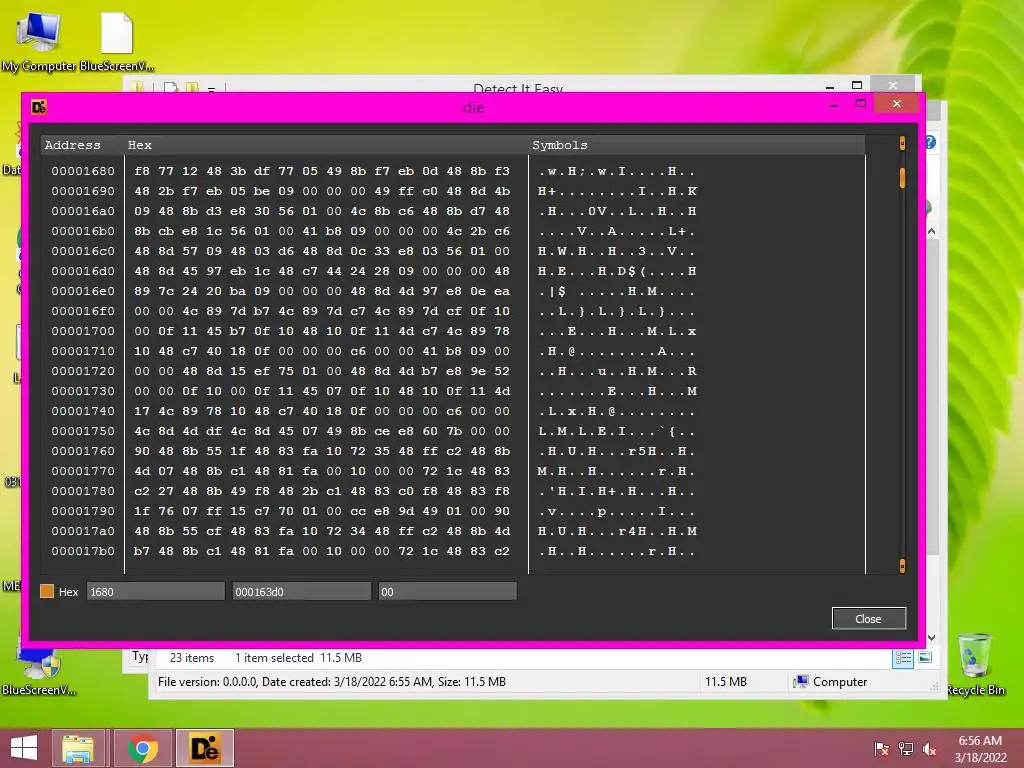Click the hex viewer scrollbar thumb
The height and width of the screenshot is (768, 1024).
tap(903, 177)
